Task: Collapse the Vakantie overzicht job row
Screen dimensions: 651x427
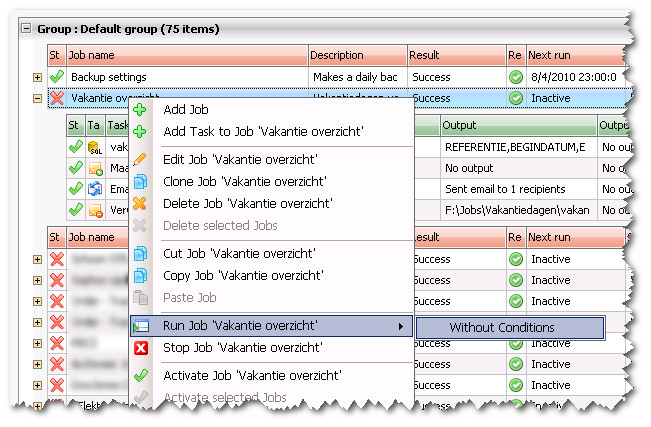Action: click(x=38, y=99)
